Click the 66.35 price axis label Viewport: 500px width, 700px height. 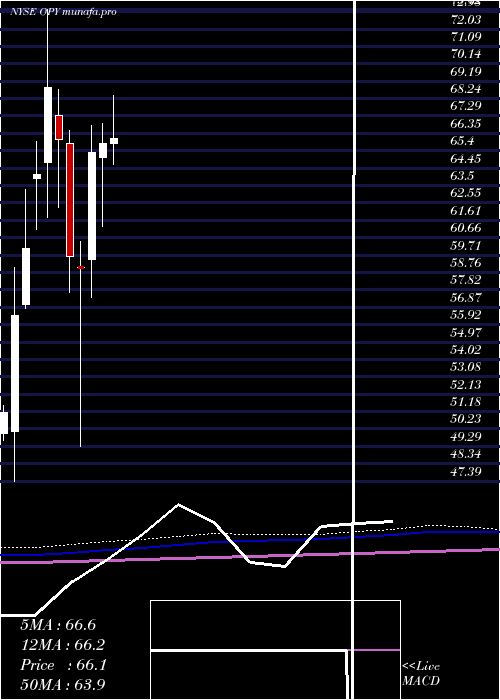click(466, 124)
